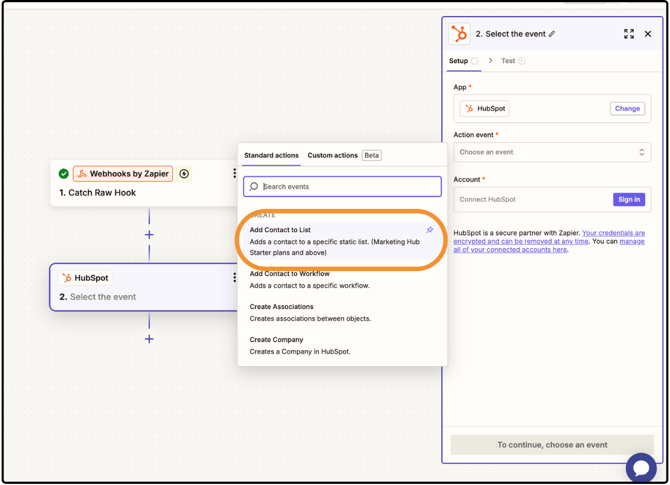Click the HubSpot badge on step 2
Image resolution: width=670 pixels, height=485 pixels.
[85, 278]
